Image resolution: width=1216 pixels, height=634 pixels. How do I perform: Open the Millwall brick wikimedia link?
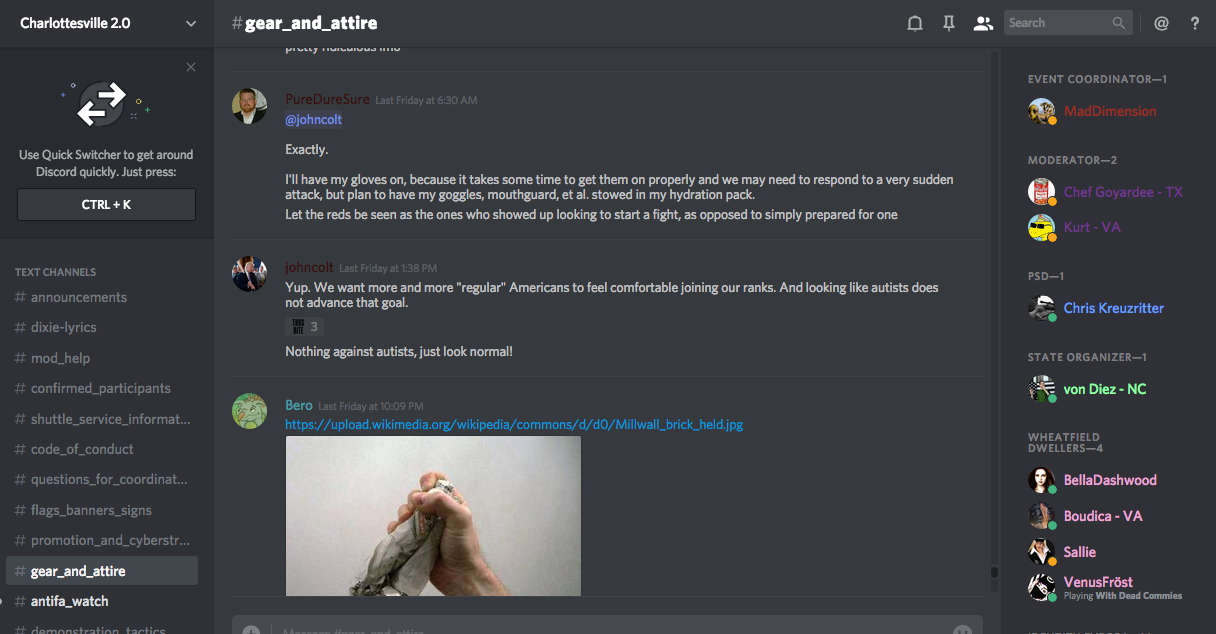click(514, 424)
